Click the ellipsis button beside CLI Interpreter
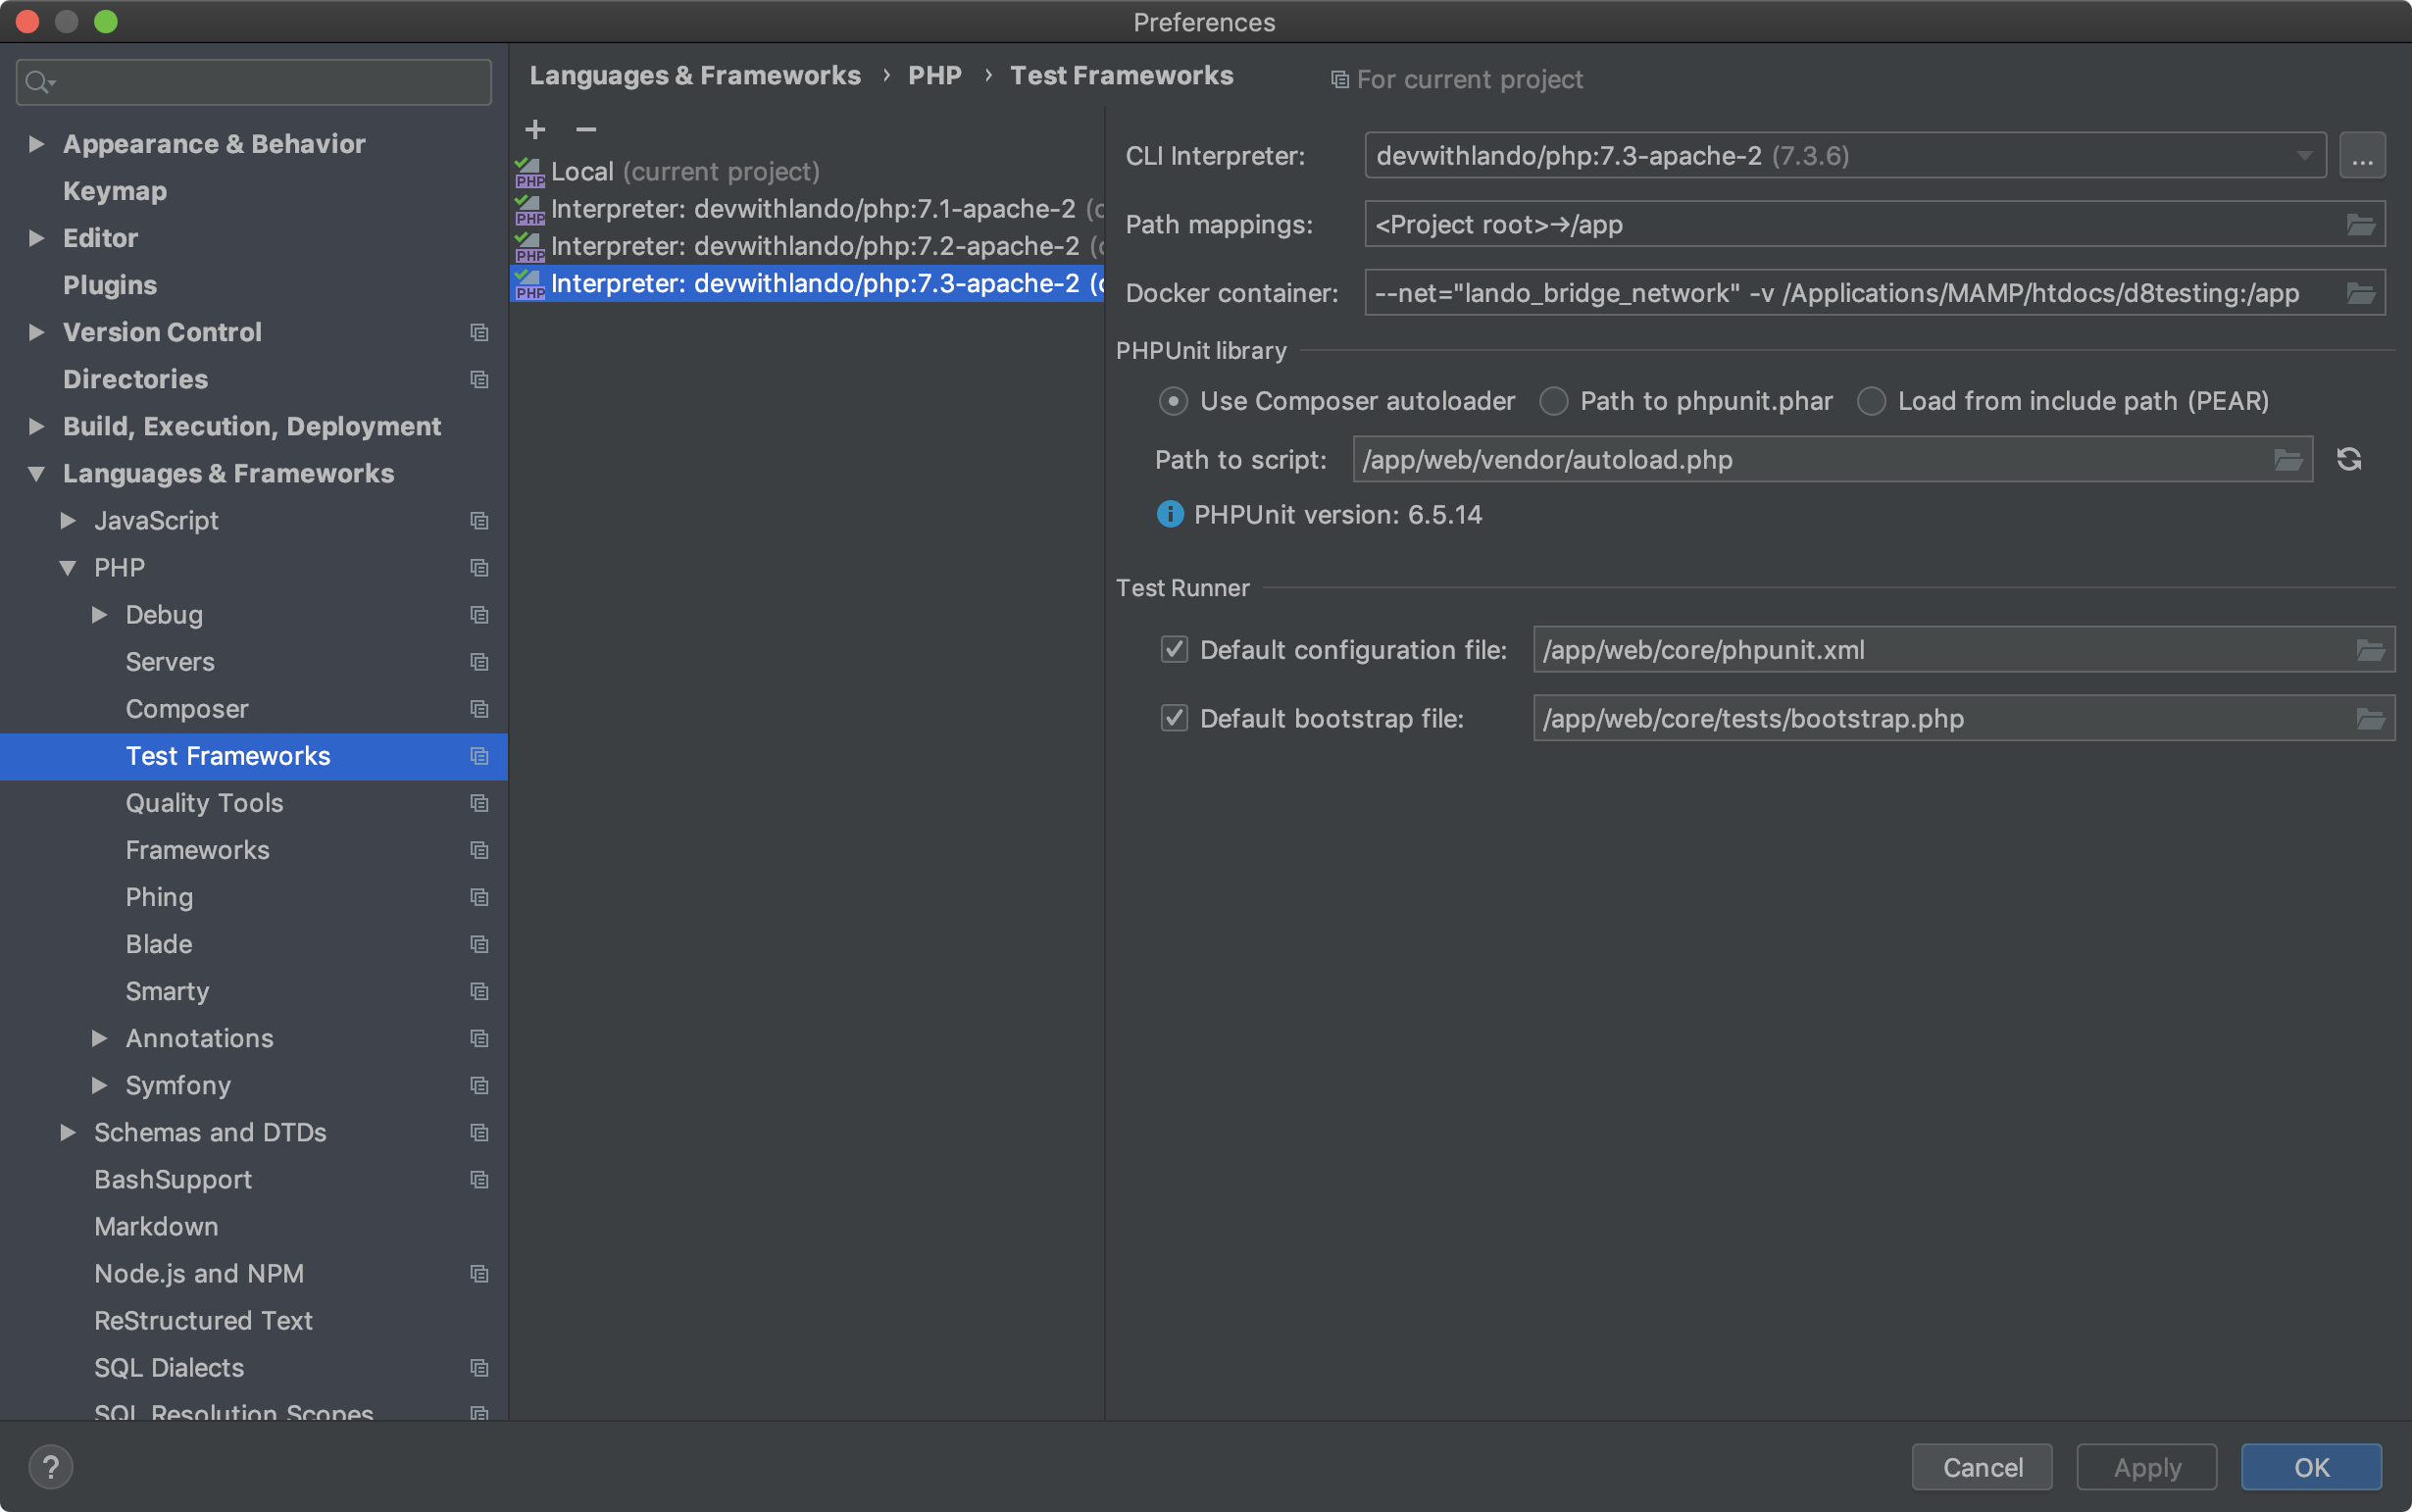The width and height of the screenshot is (2412, 1512). point(2362,156)
